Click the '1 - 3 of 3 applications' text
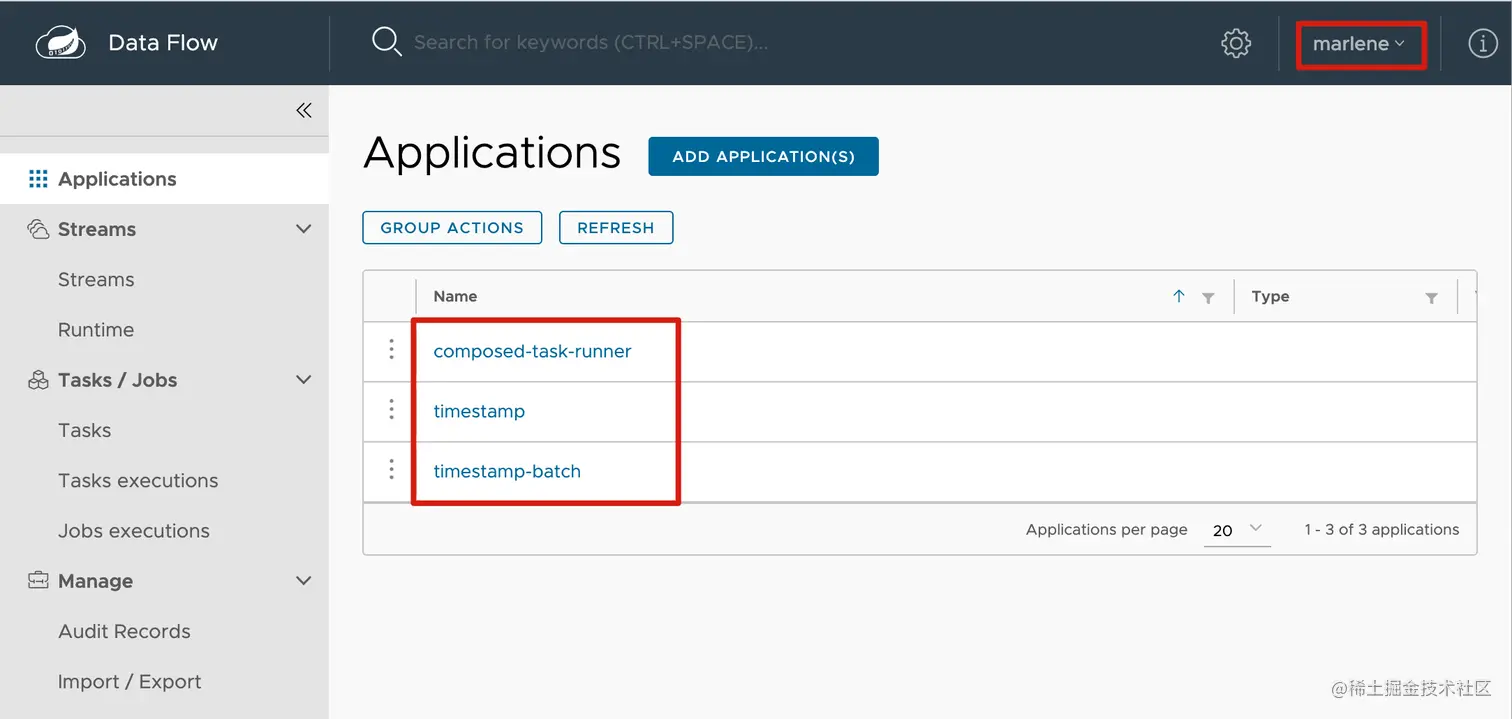 1381,529
